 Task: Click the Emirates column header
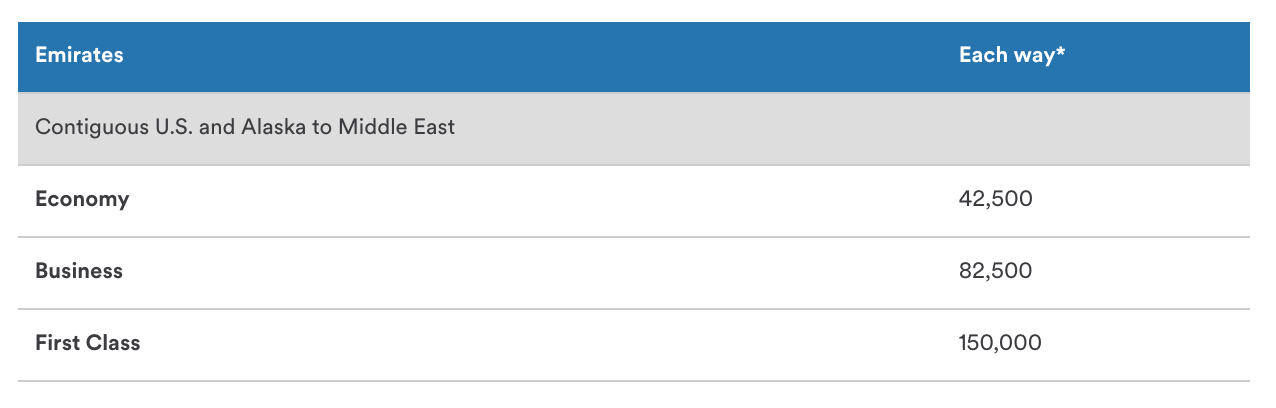coord(79,55)
